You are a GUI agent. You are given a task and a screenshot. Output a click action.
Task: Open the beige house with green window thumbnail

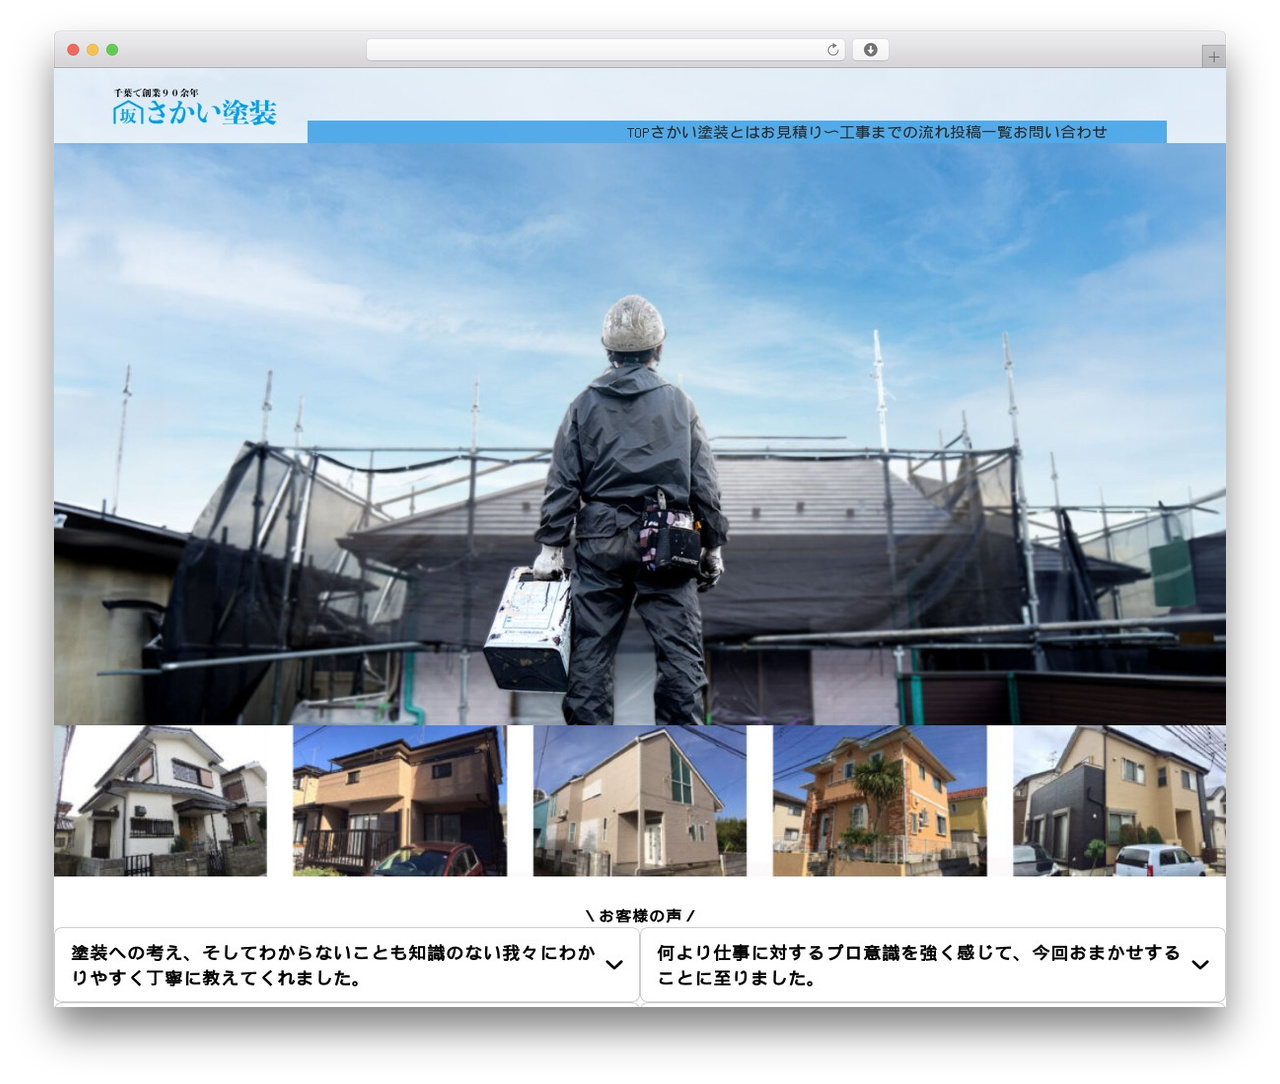coord(640,801)
